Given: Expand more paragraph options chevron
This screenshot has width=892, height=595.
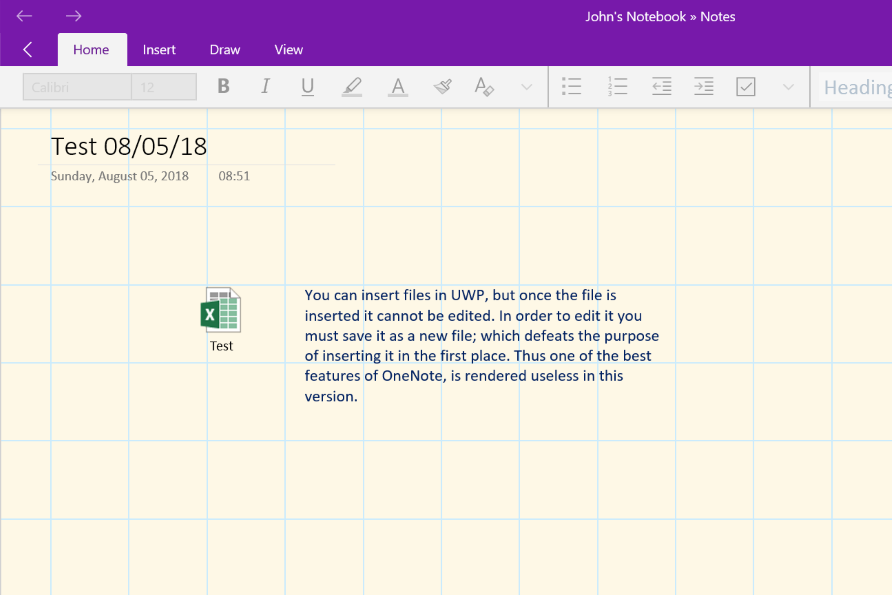Looking at the screenshot, I should pyautogui.click(x=788, y=87).
